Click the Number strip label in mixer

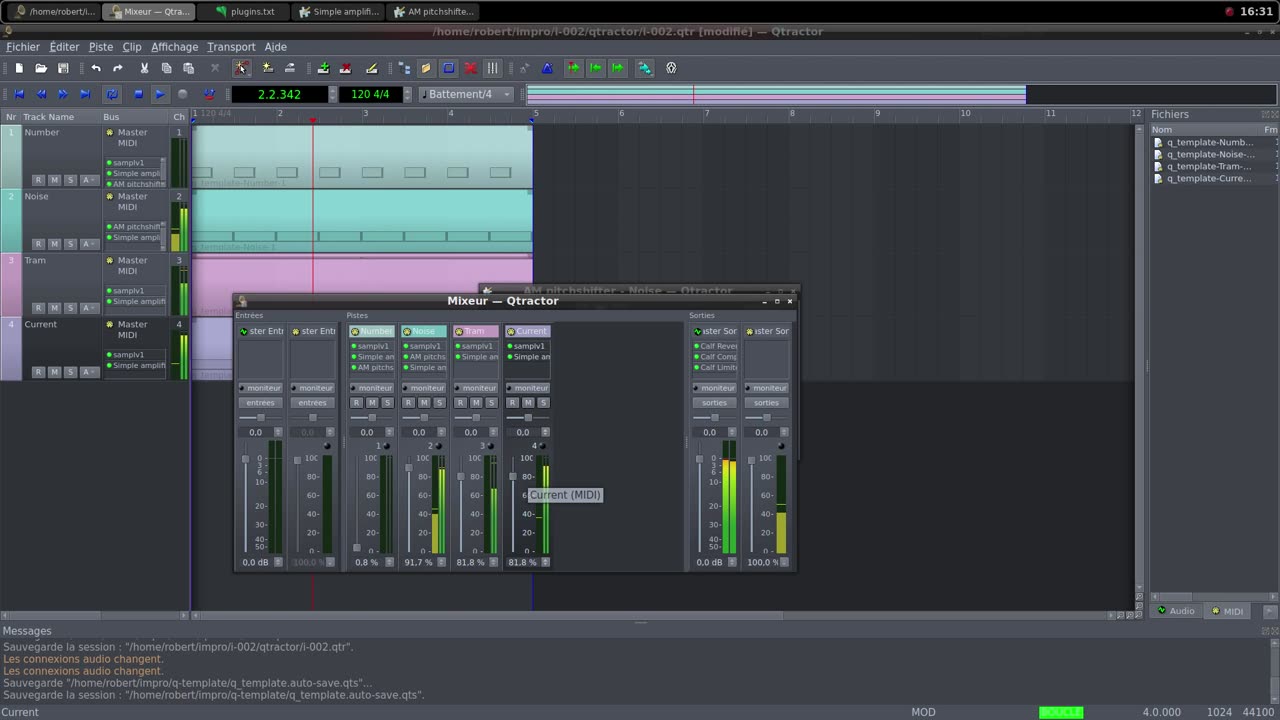pyautogui.click(x=371, y=331)
